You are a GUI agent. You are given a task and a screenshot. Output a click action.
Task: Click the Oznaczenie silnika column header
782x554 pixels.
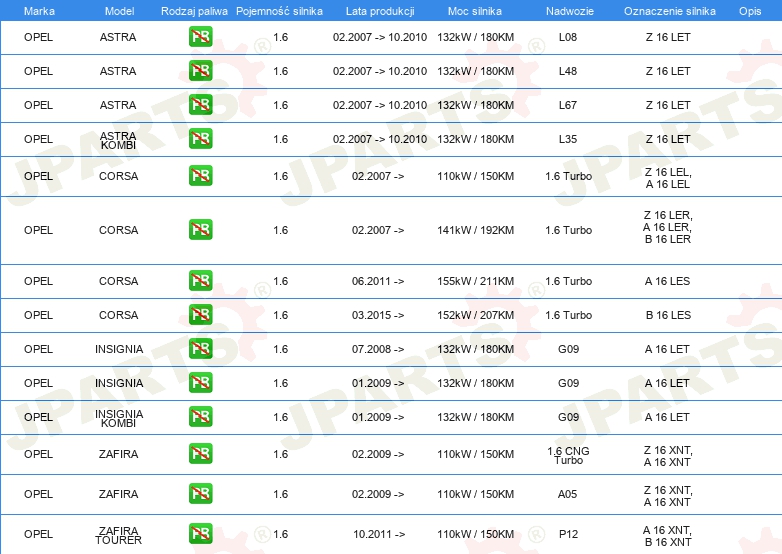[x=668, y=11]
